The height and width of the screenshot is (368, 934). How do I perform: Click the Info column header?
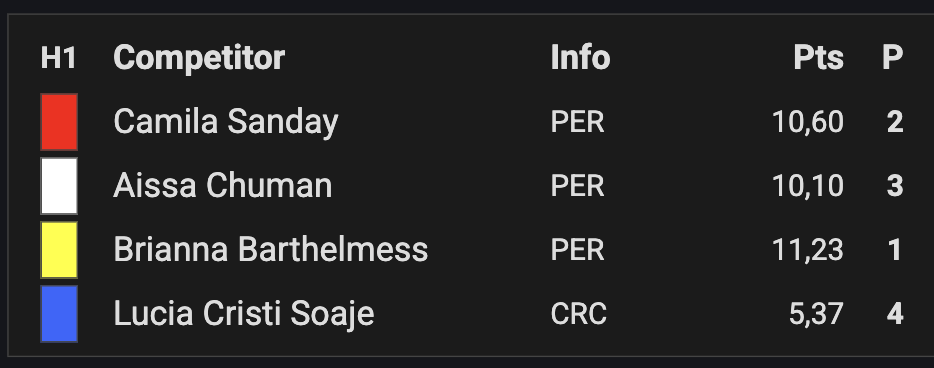(580, 58)
